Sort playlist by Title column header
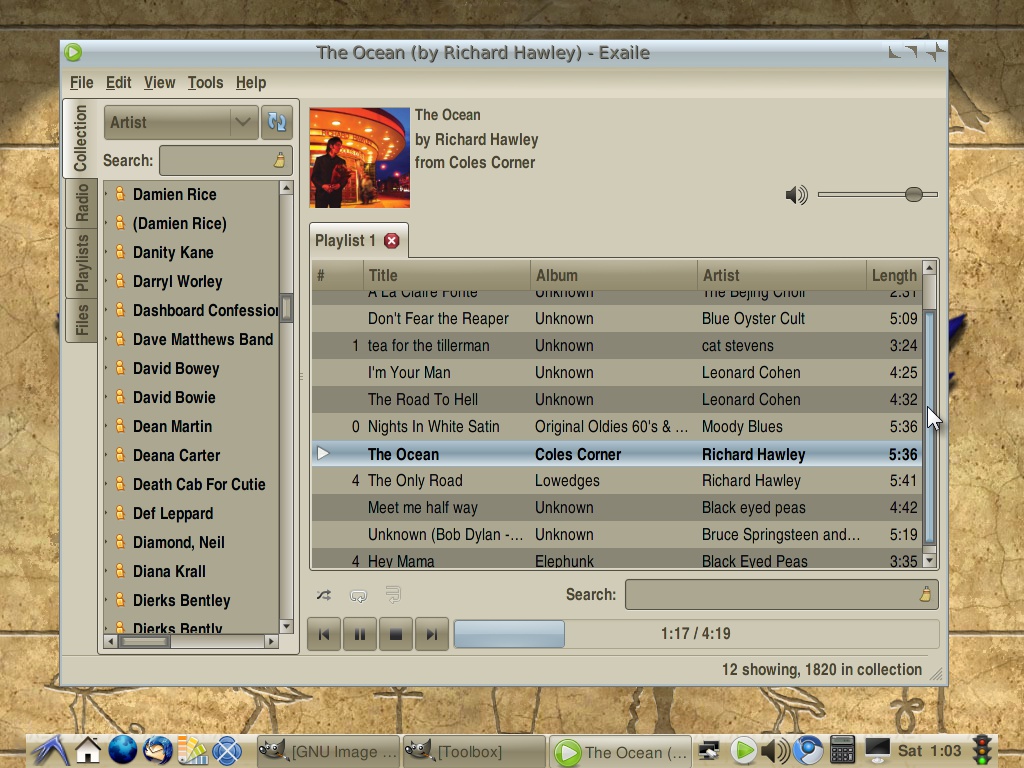The width and height of the screenshot is (1024, 768). coord(447,275)
